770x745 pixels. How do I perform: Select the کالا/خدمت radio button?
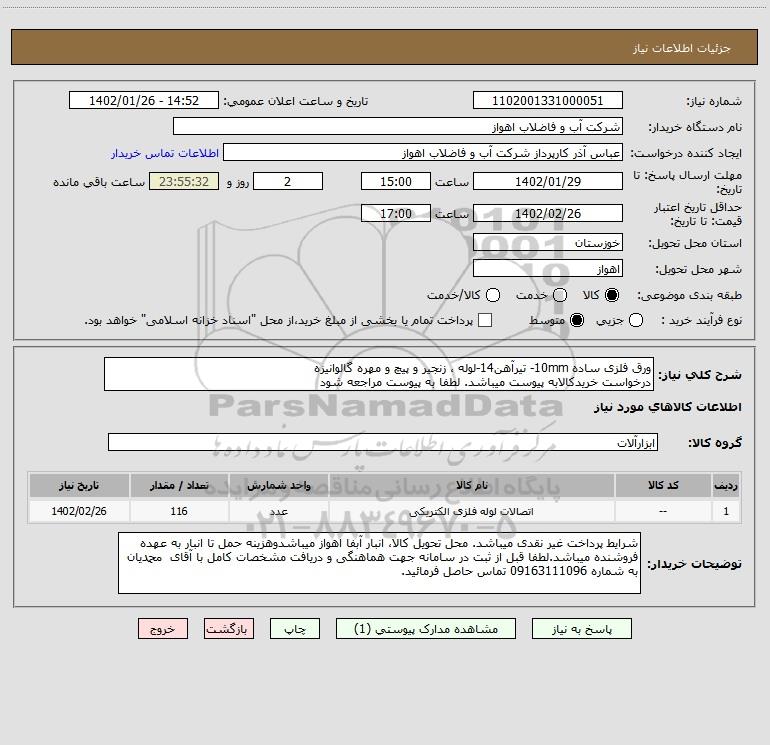(493, 295)
